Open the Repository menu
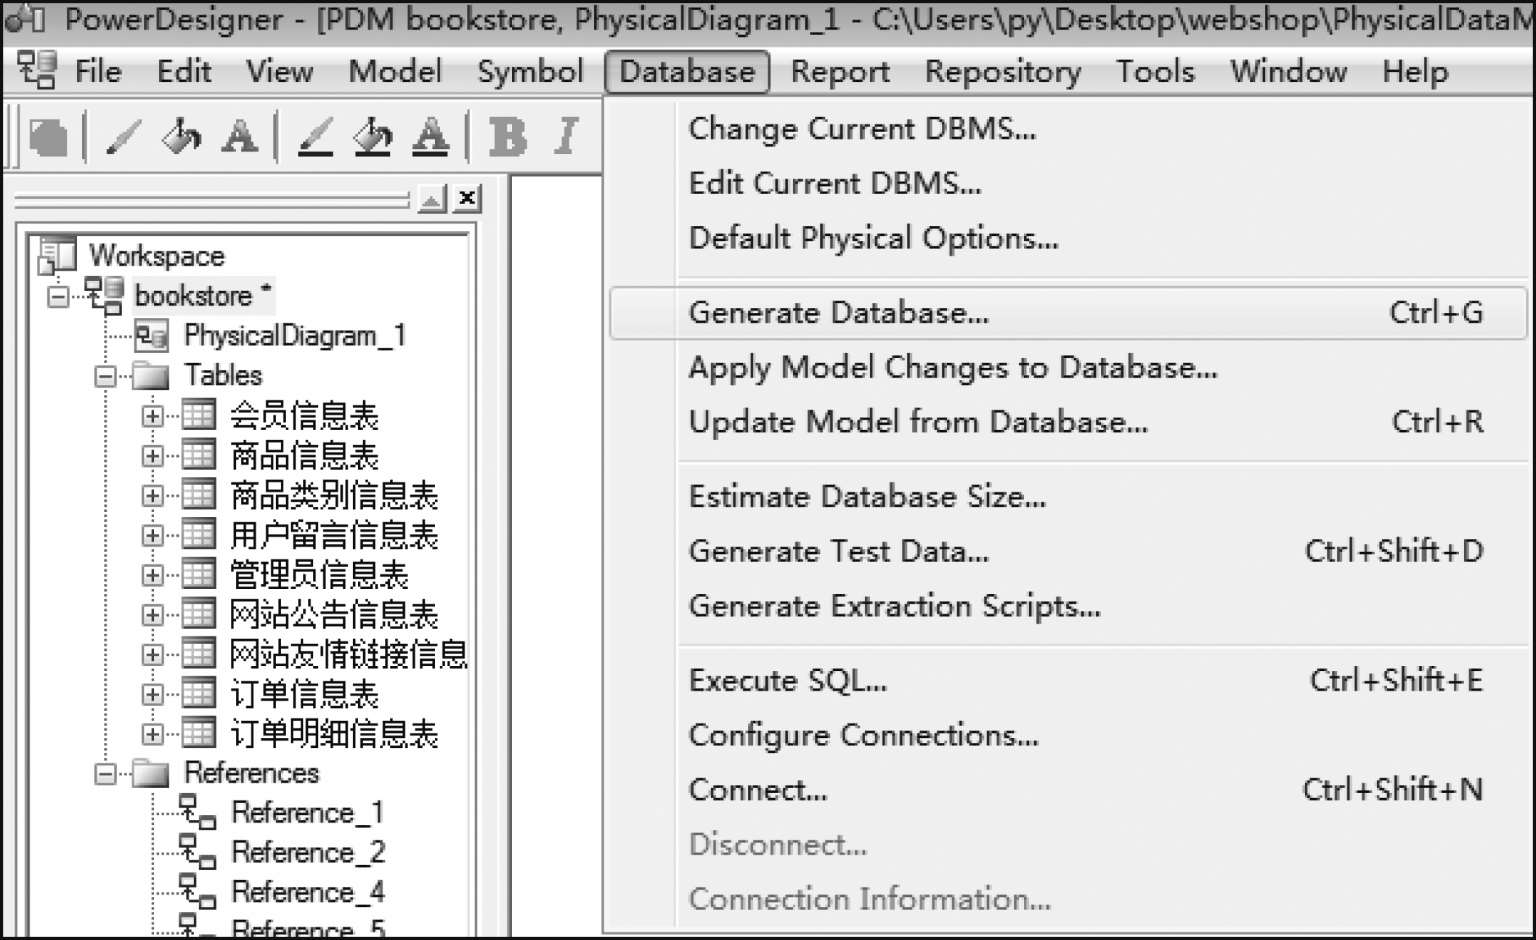The image size is (1536, 940). pyautogui.click(x=1003, y=72)
